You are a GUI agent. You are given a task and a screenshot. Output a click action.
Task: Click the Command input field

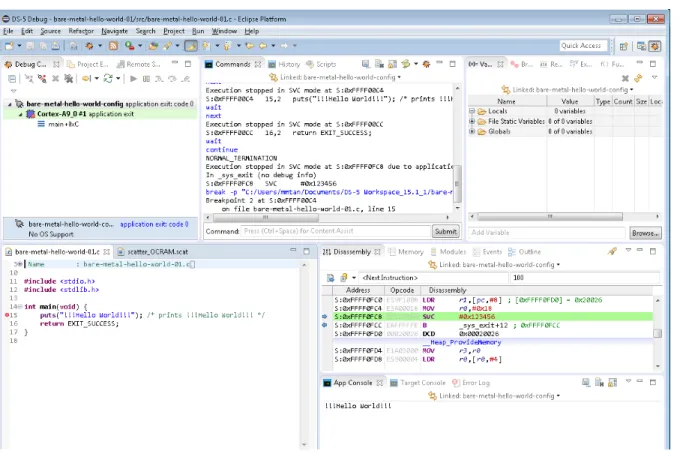pyautogui.click(x=336, y=231)
